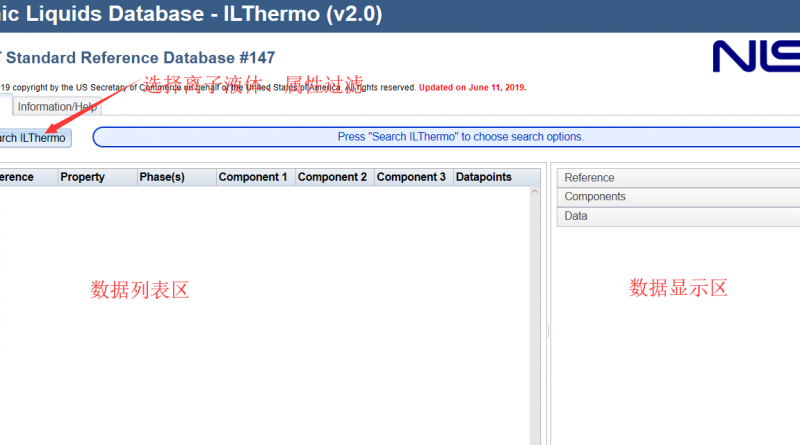The width and height of the screenshot is (800, 445).
Task: Click the scroll up arrow of data list
Action: point(535,192)
